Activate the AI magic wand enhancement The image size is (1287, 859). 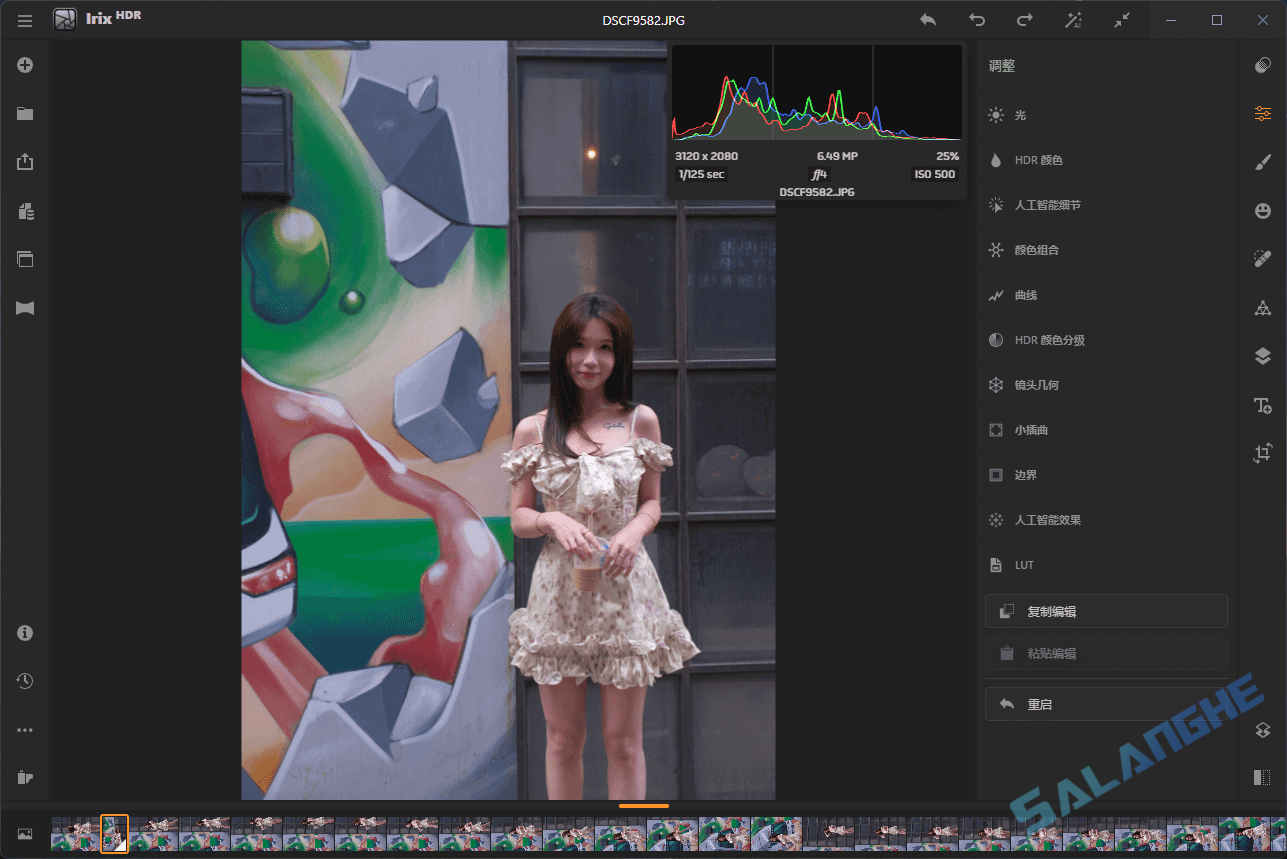point(1073,19)
